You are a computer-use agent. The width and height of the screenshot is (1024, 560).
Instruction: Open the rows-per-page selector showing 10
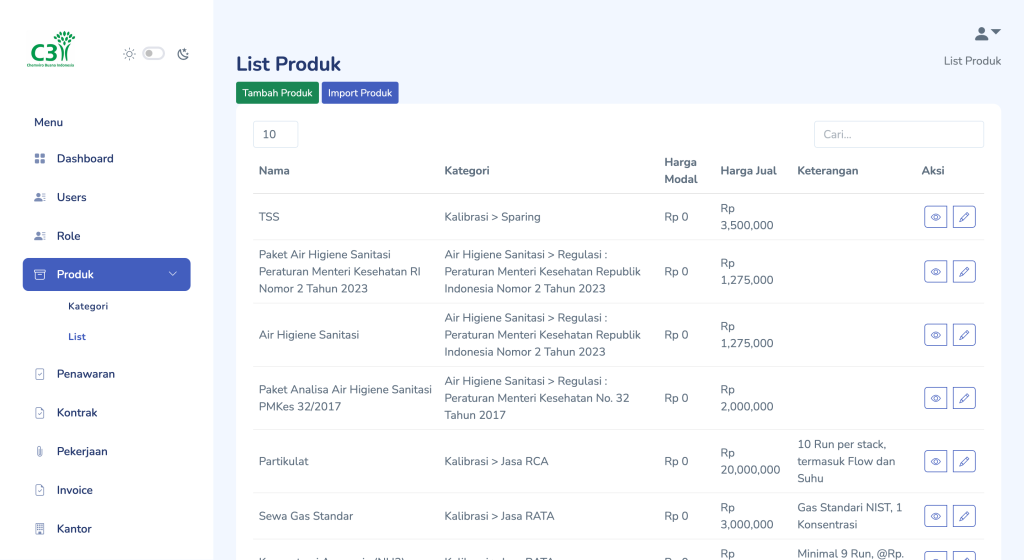tap(275, 135)
